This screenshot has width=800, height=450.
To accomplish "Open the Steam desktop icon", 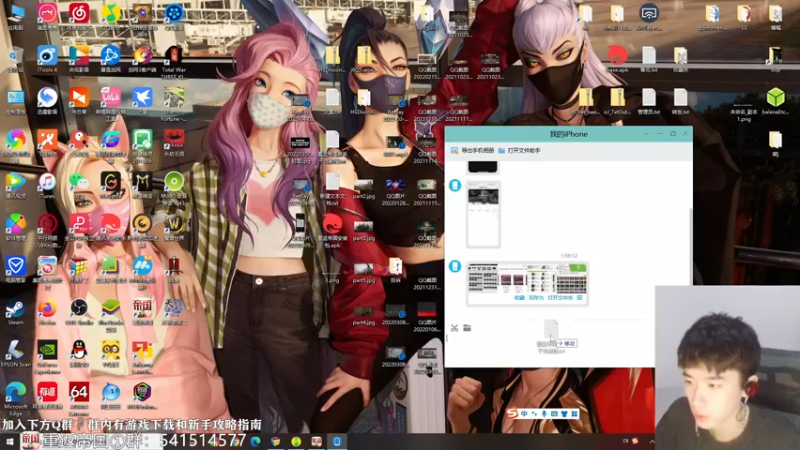I will click(15, 312).
